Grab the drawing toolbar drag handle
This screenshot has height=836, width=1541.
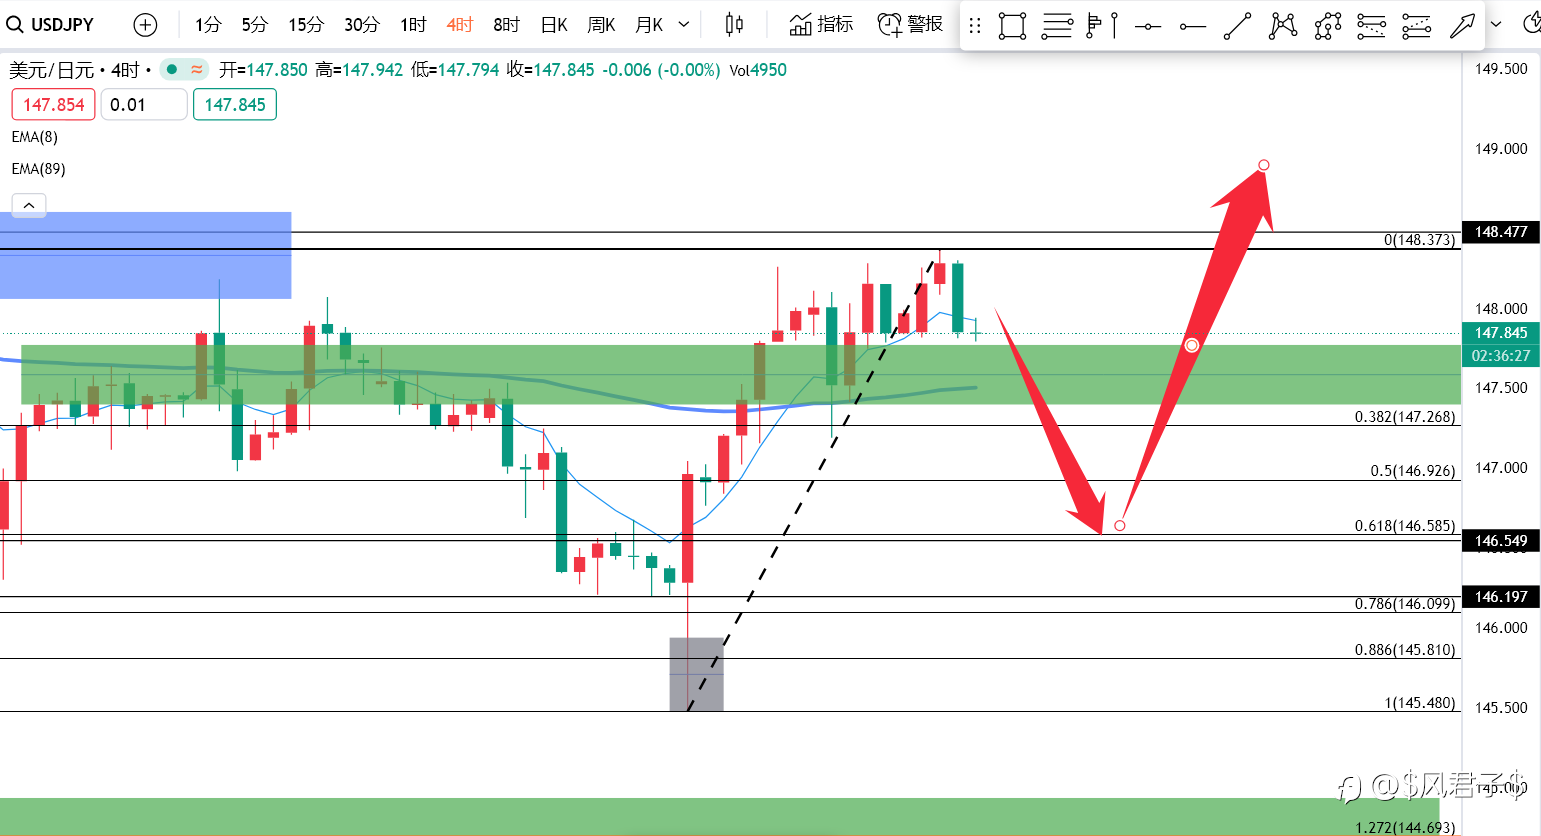(x=975, y=26)
